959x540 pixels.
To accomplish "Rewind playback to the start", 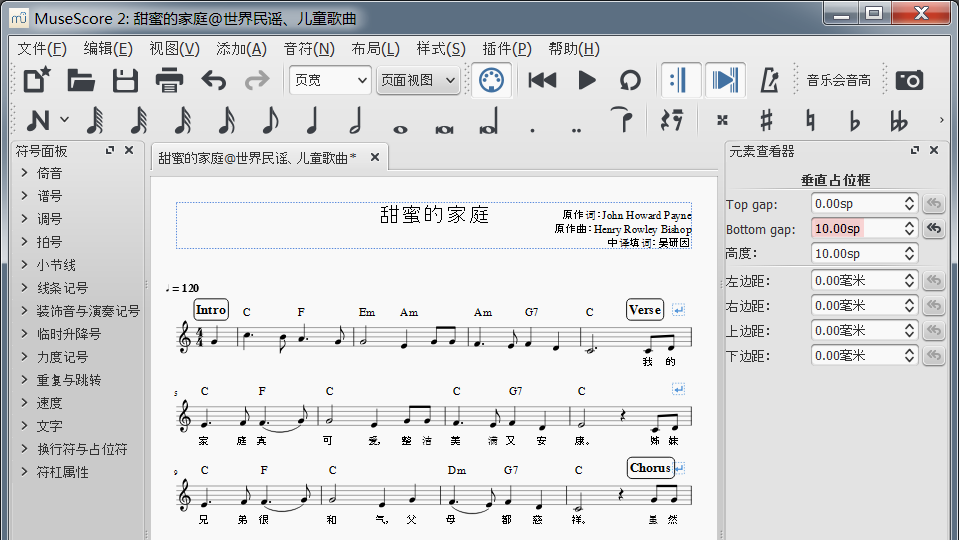I will click(542, 81).
